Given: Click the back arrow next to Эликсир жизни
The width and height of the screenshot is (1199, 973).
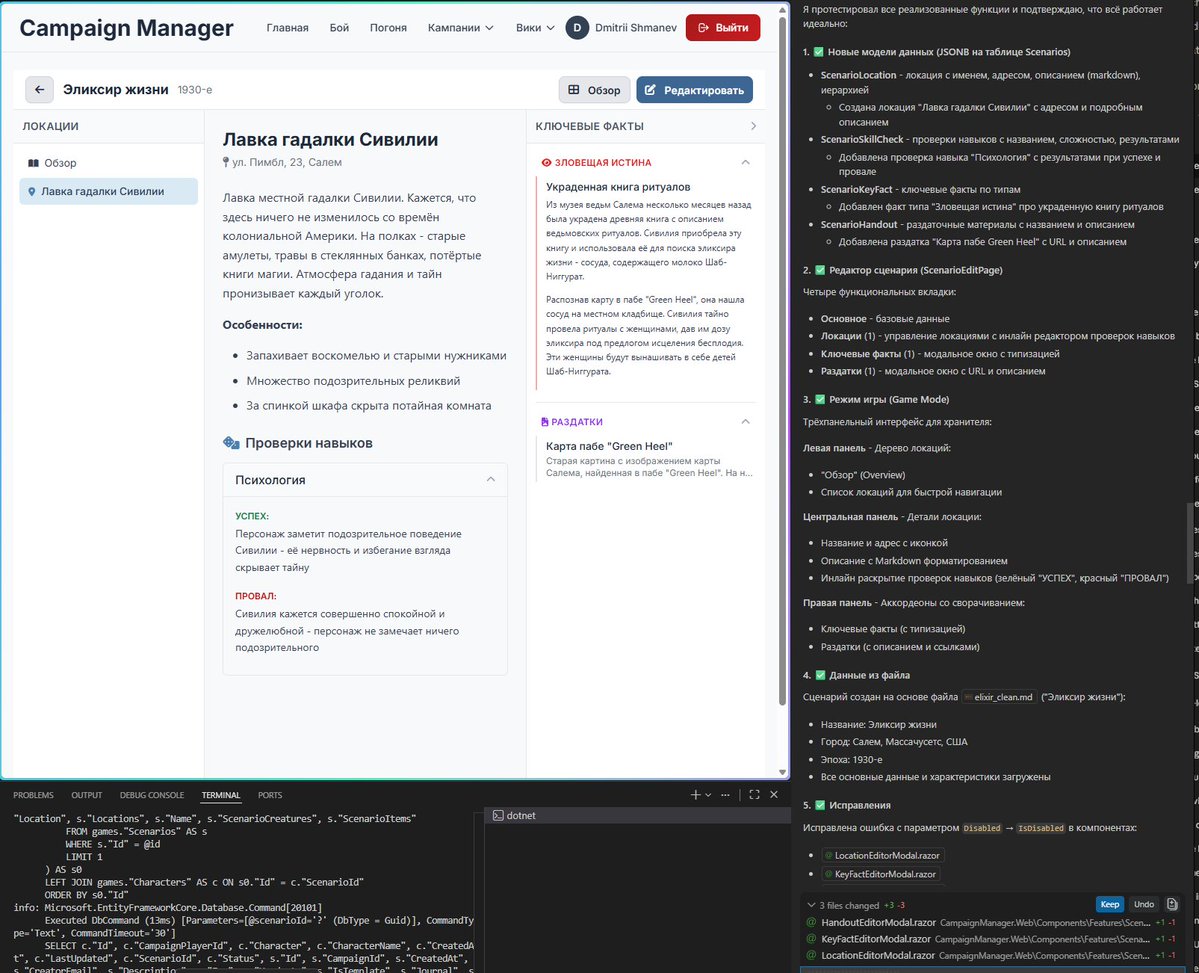Looking at the screenshot, I should (x=39, y=89).
